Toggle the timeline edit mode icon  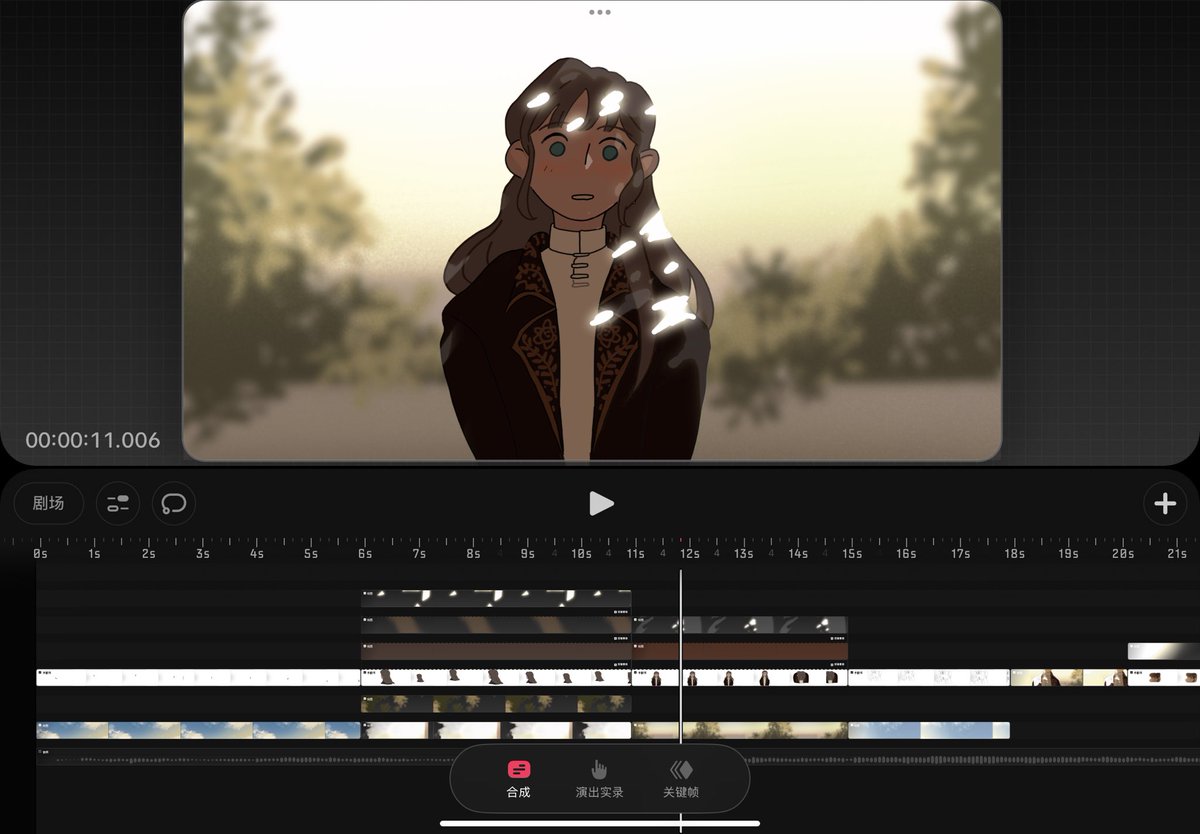[118, 503]
